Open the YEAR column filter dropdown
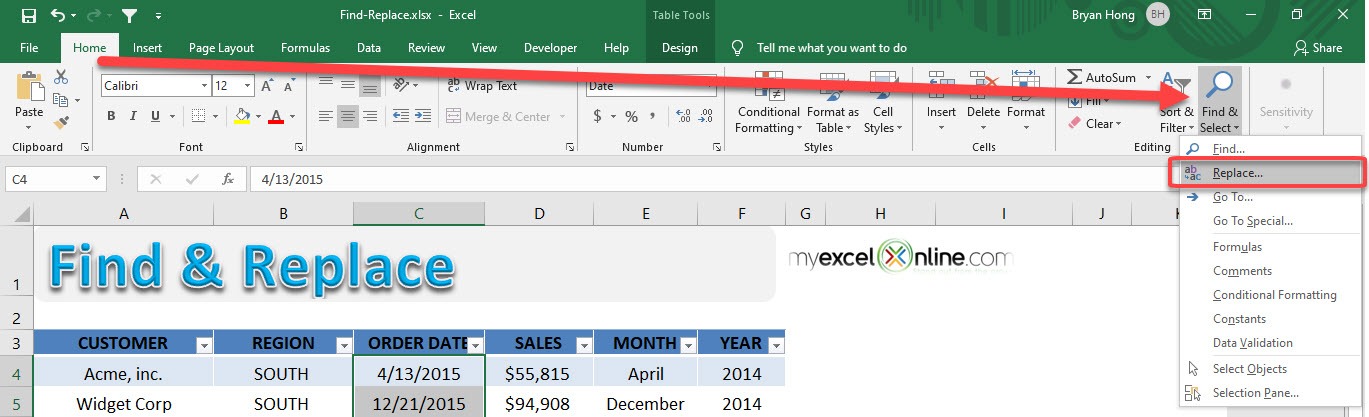Image resolution: width=1369 pixels, height=417 pixels. (x=774, y=344)
